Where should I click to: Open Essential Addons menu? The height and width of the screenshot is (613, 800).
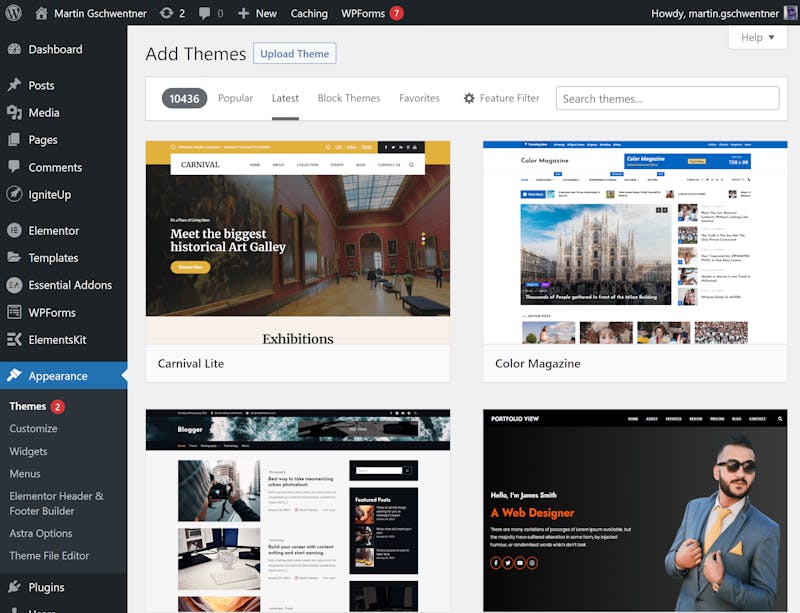pyautogui.click(x=70, y=285)
